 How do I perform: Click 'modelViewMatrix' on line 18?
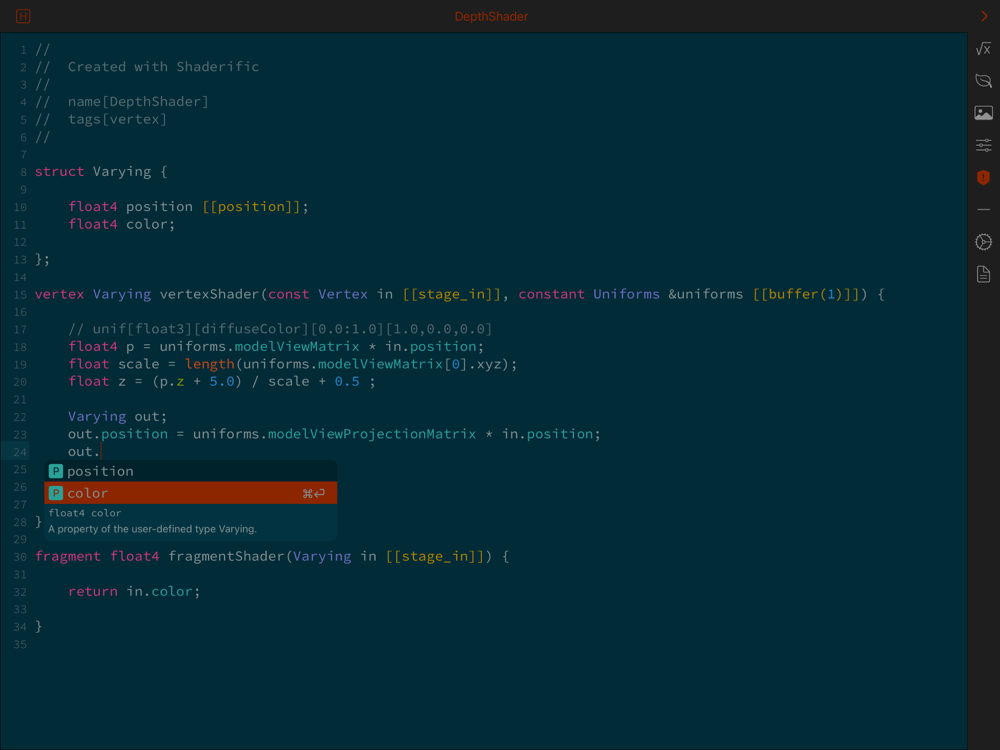click(297, 346)
